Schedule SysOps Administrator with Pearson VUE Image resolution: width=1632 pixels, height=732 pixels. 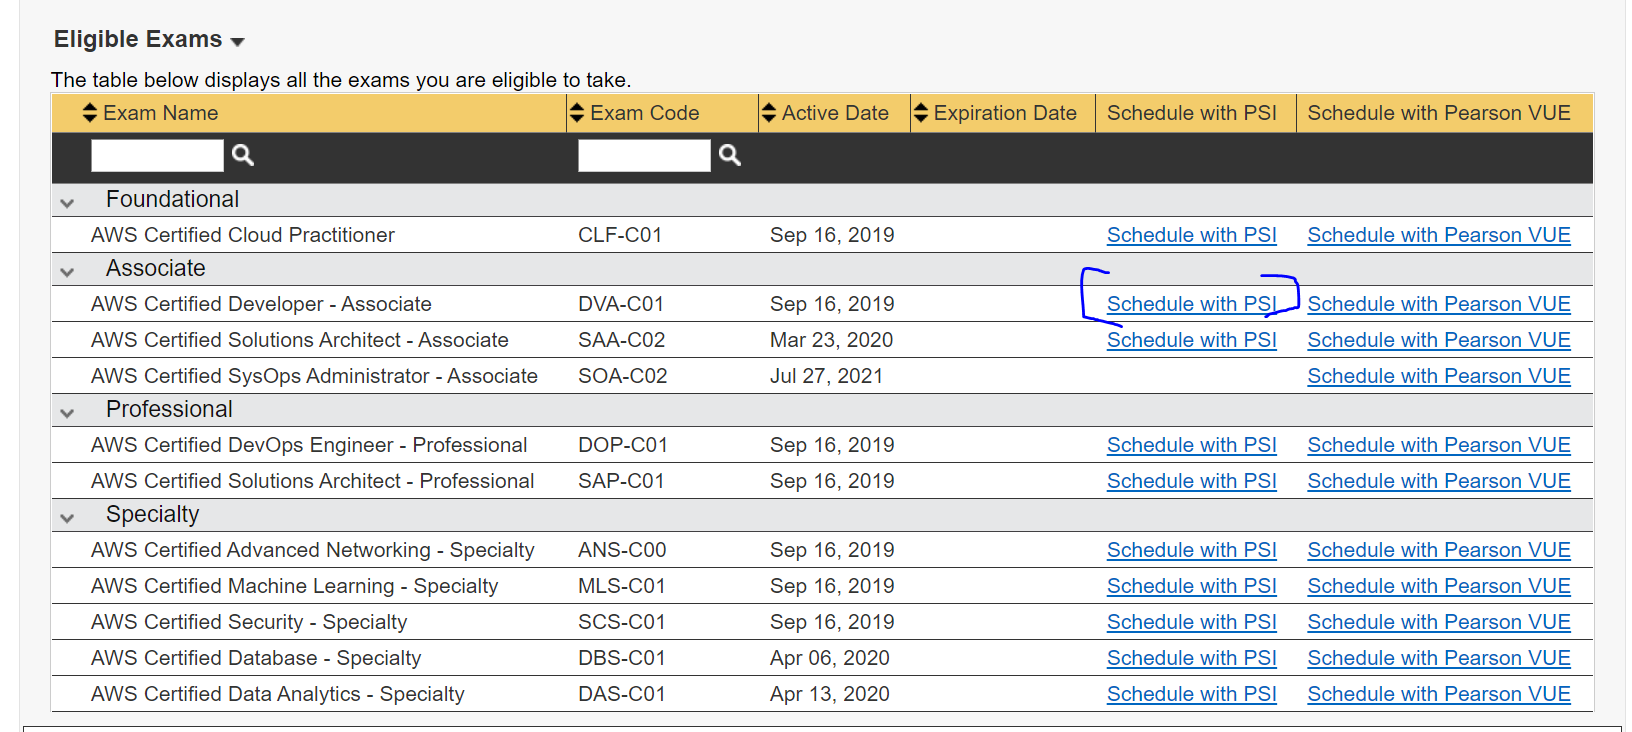coord(1439,376)
